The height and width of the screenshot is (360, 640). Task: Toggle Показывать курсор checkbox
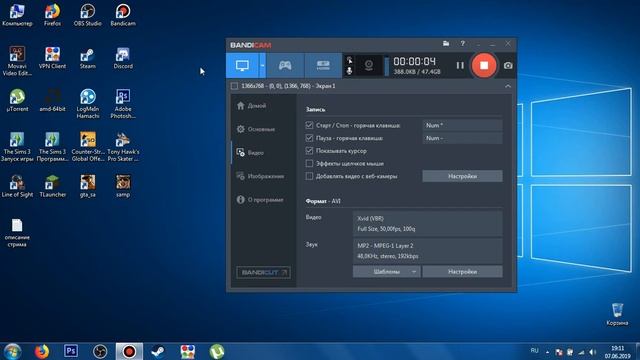click(309, 151)
